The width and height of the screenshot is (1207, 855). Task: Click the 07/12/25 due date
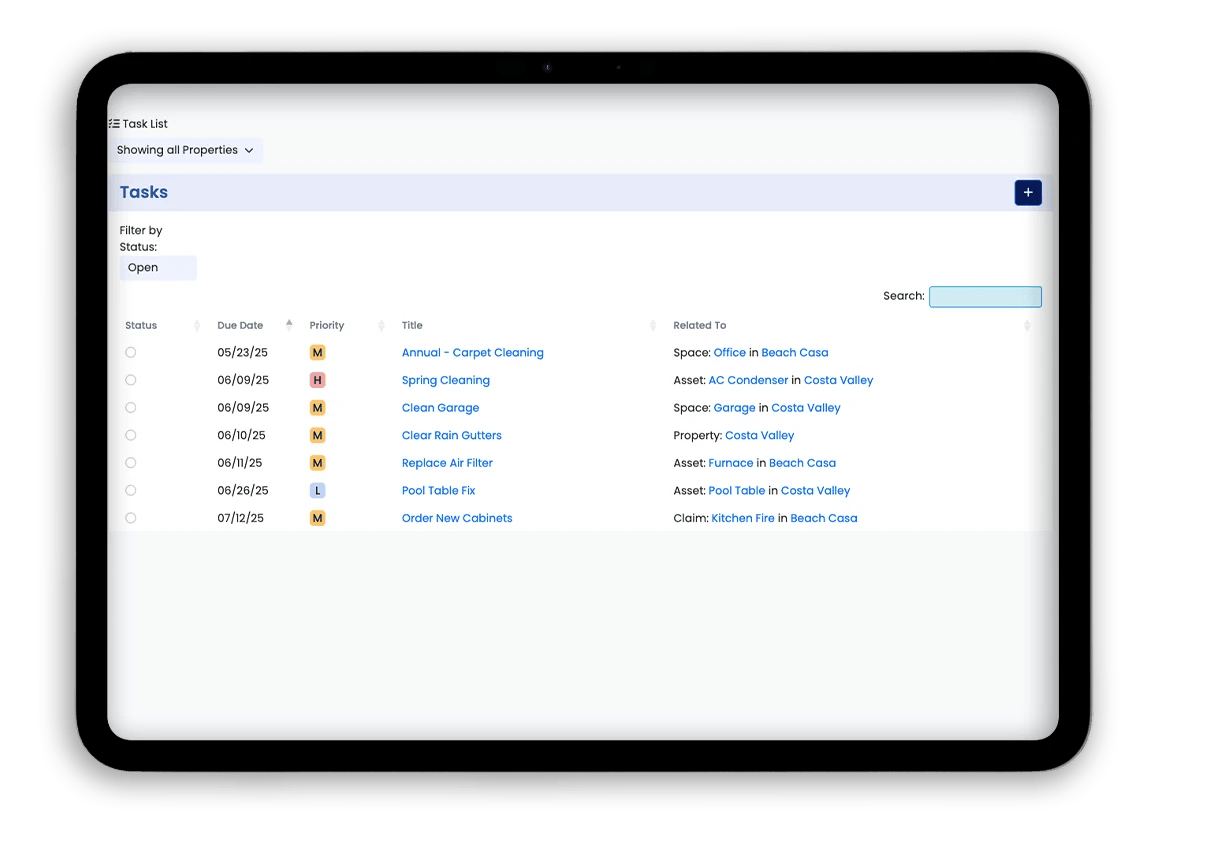(241, 518)
